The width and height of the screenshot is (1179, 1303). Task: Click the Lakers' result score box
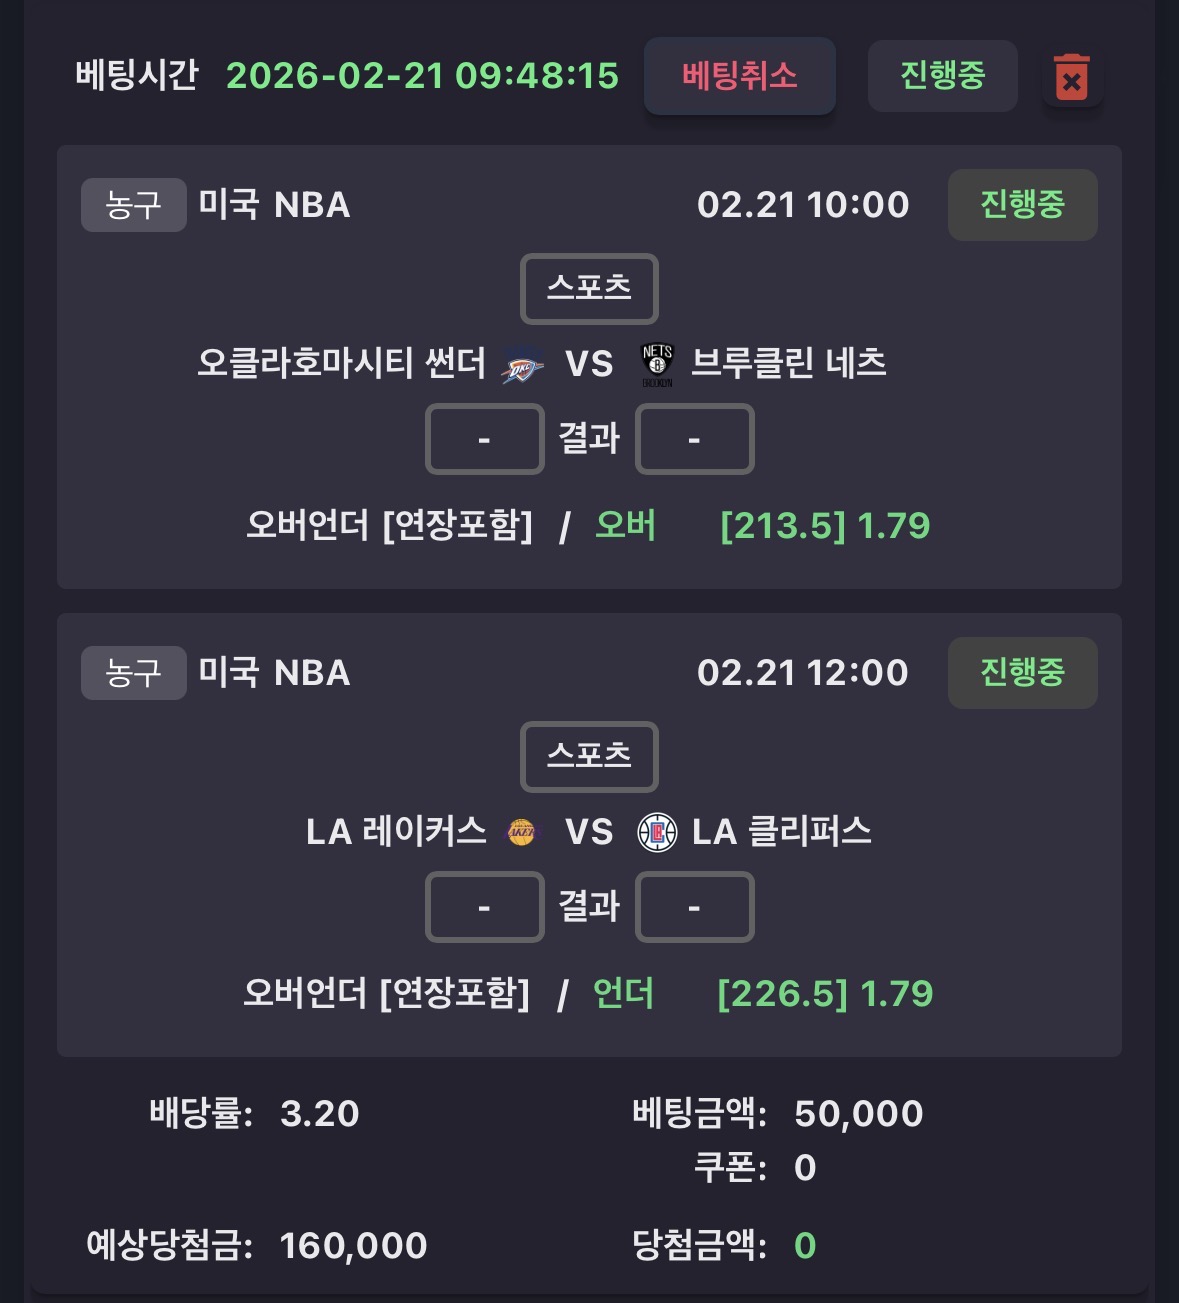point(485,907)
